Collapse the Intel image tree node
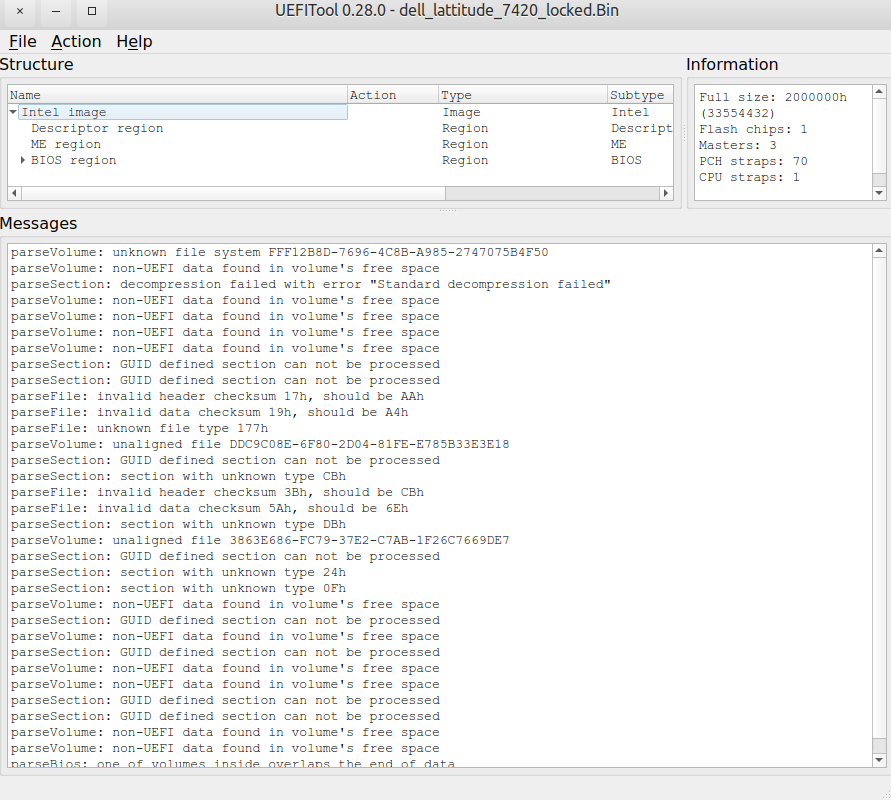The width and height of the screenshot is (891, 800). pyautogui.click(x=13, y=112)
